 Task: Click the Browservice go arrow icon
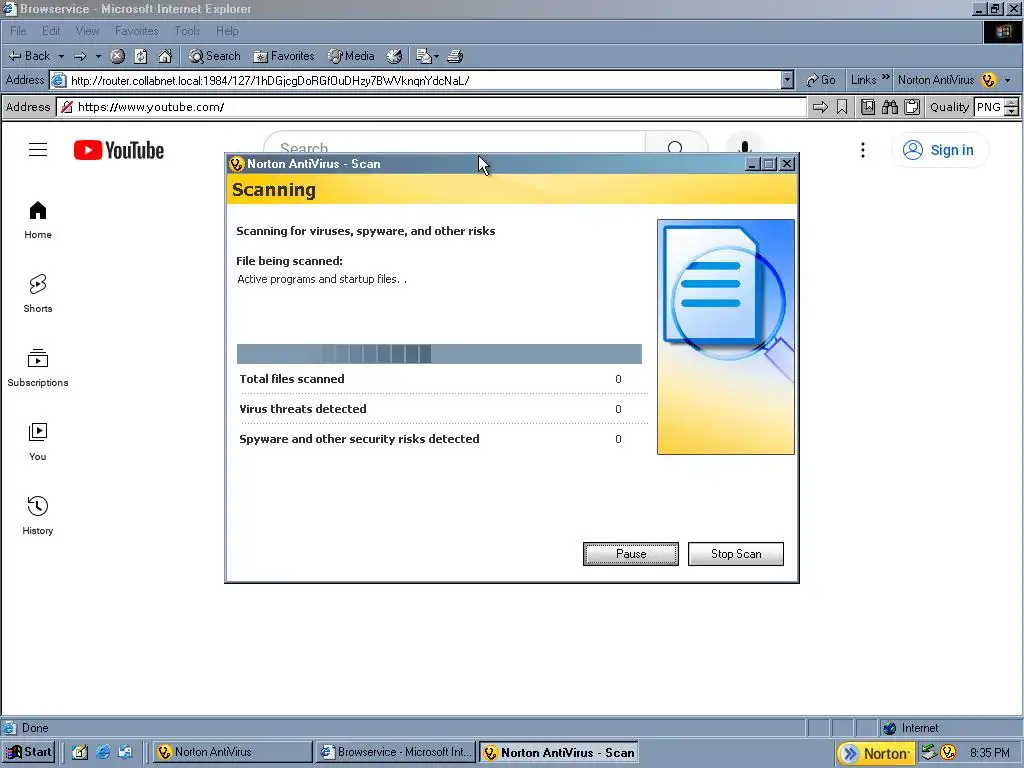click(x=820, y=107)
